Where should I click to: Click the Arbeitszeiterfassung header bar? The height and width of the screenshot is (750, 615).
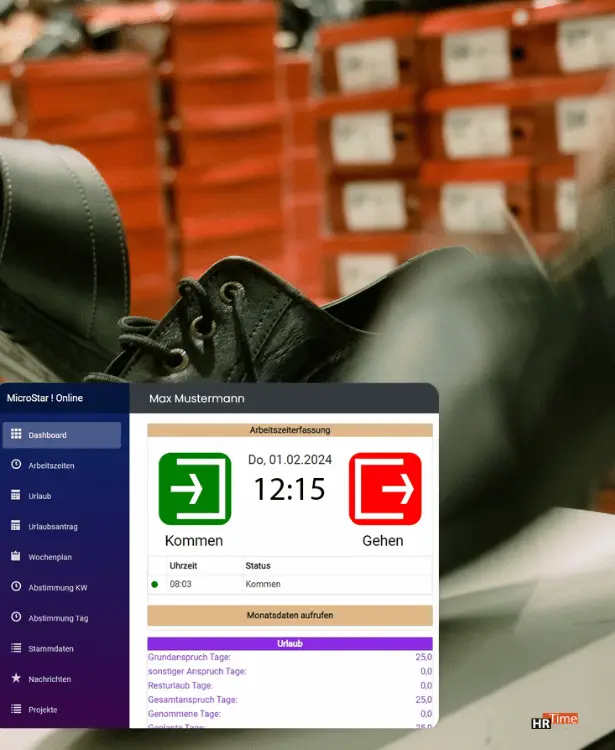click(290, 430)
